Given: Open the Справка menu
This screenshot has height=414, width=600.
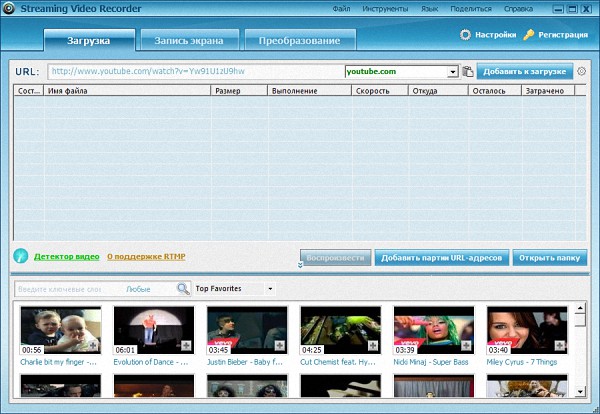Looking at the screenshot, I should coord(518,8).
